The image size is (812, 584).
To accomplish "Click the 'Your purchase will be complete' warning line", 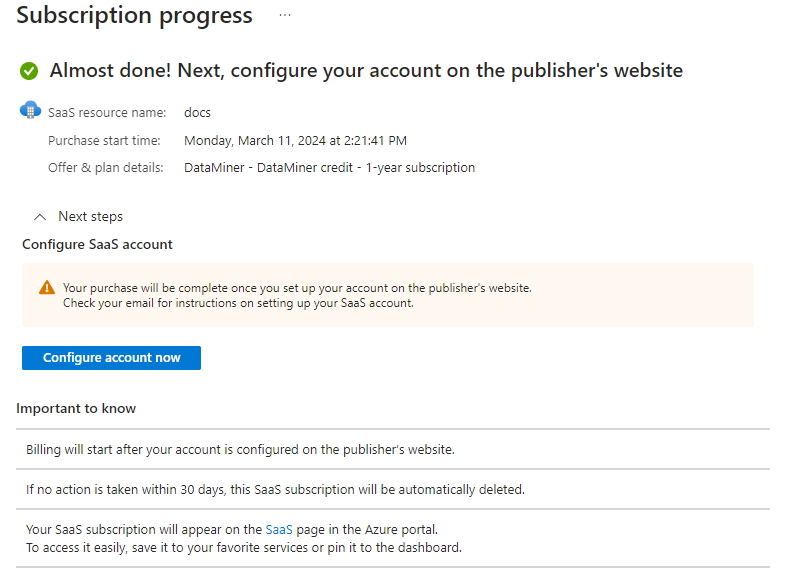I will click(x=297, y=288).
